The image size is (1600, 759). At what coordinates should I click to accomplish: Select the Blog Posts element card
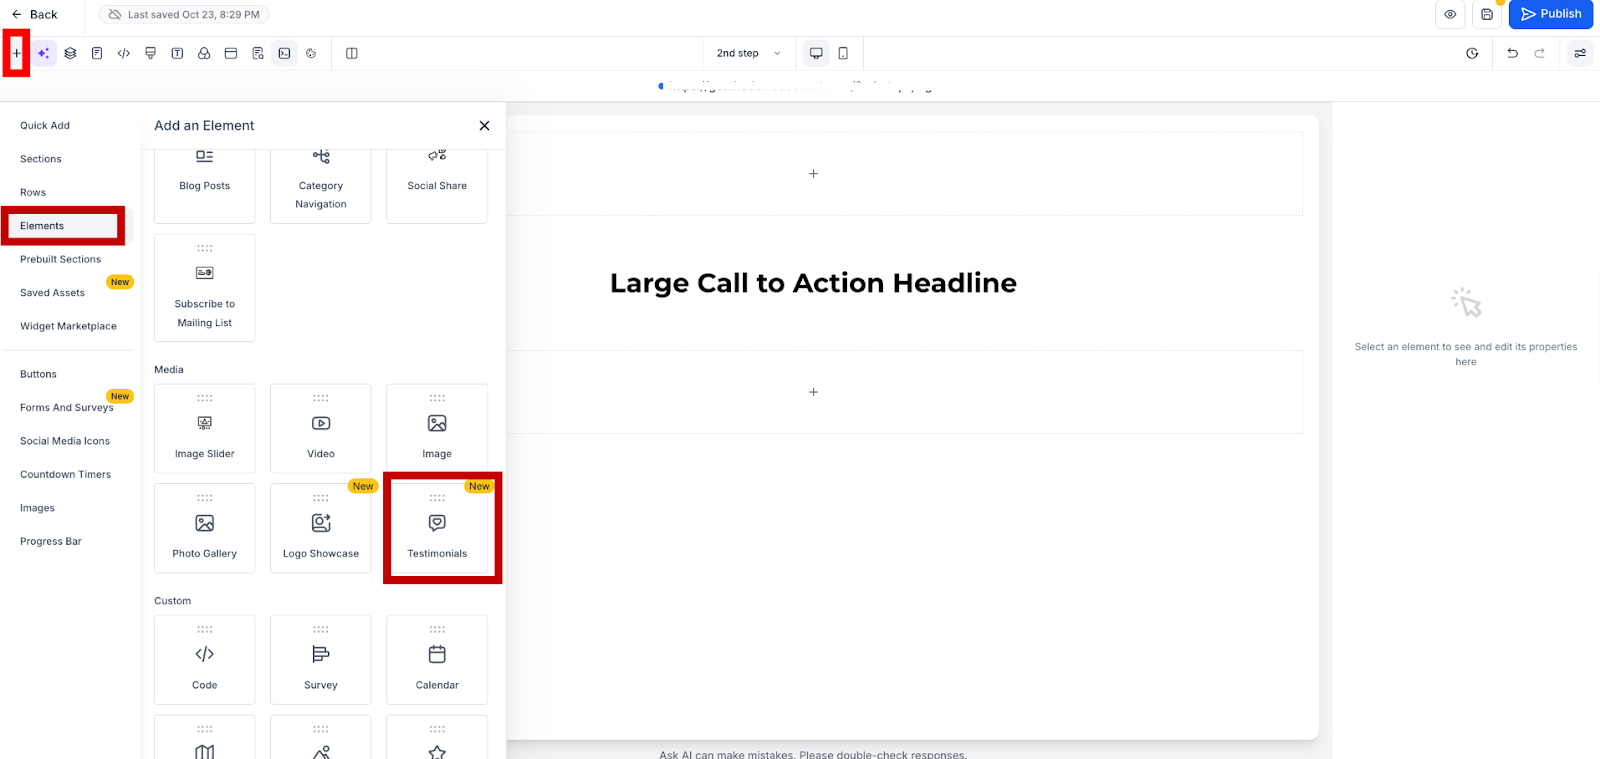click(x=205, y=185)
